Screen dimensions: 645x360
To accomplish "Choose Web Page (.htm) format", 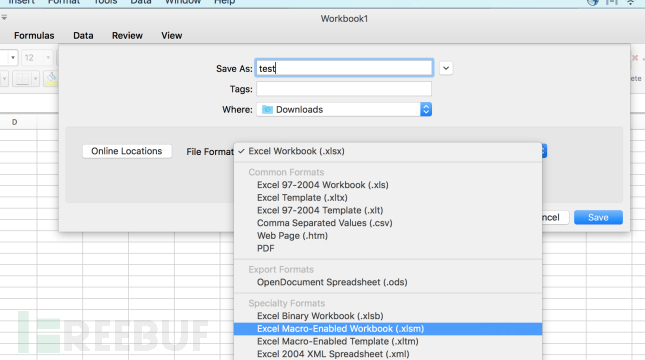I will click(388, 236).
